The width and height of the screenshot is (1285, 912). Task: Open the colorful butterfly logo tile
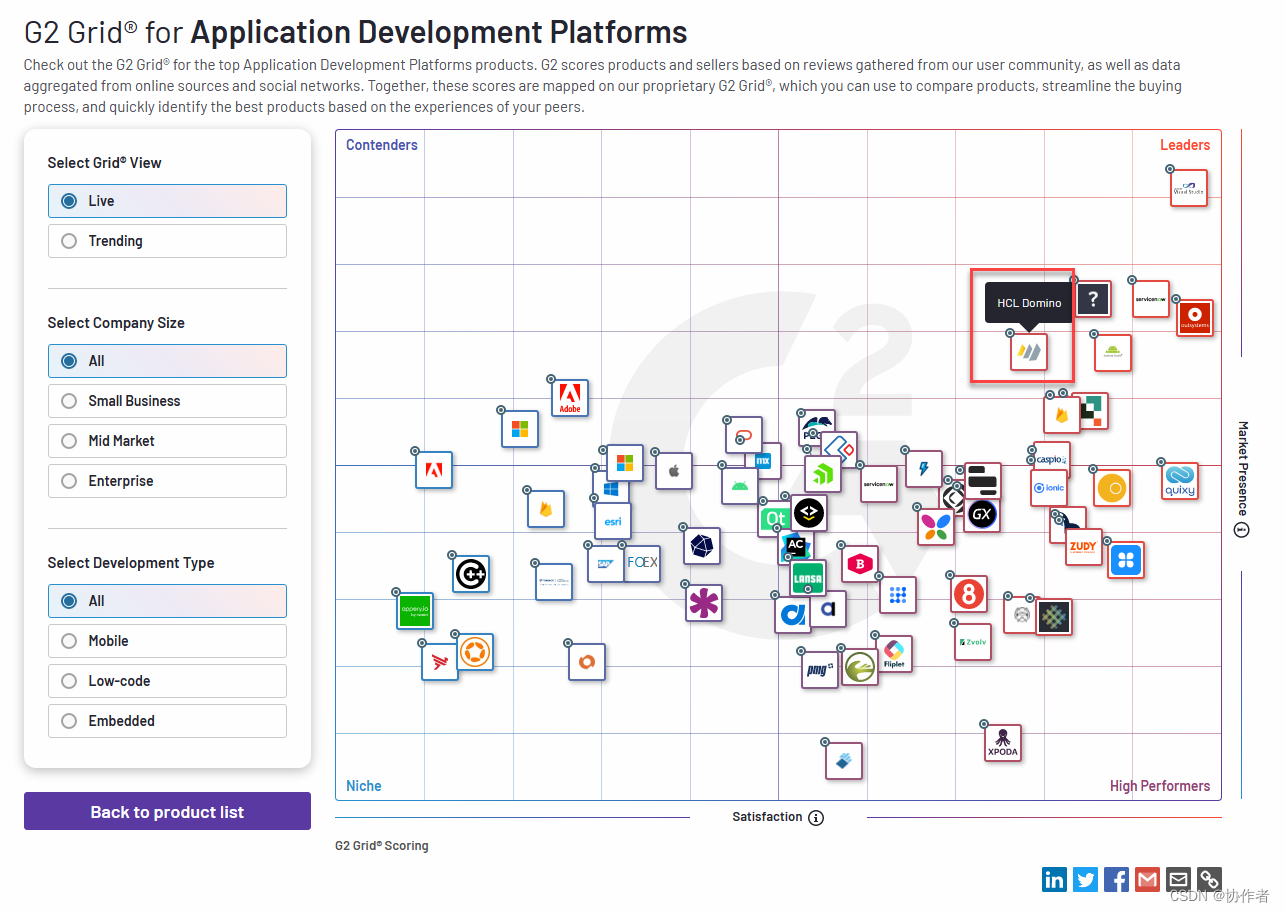tap(936, 526)
